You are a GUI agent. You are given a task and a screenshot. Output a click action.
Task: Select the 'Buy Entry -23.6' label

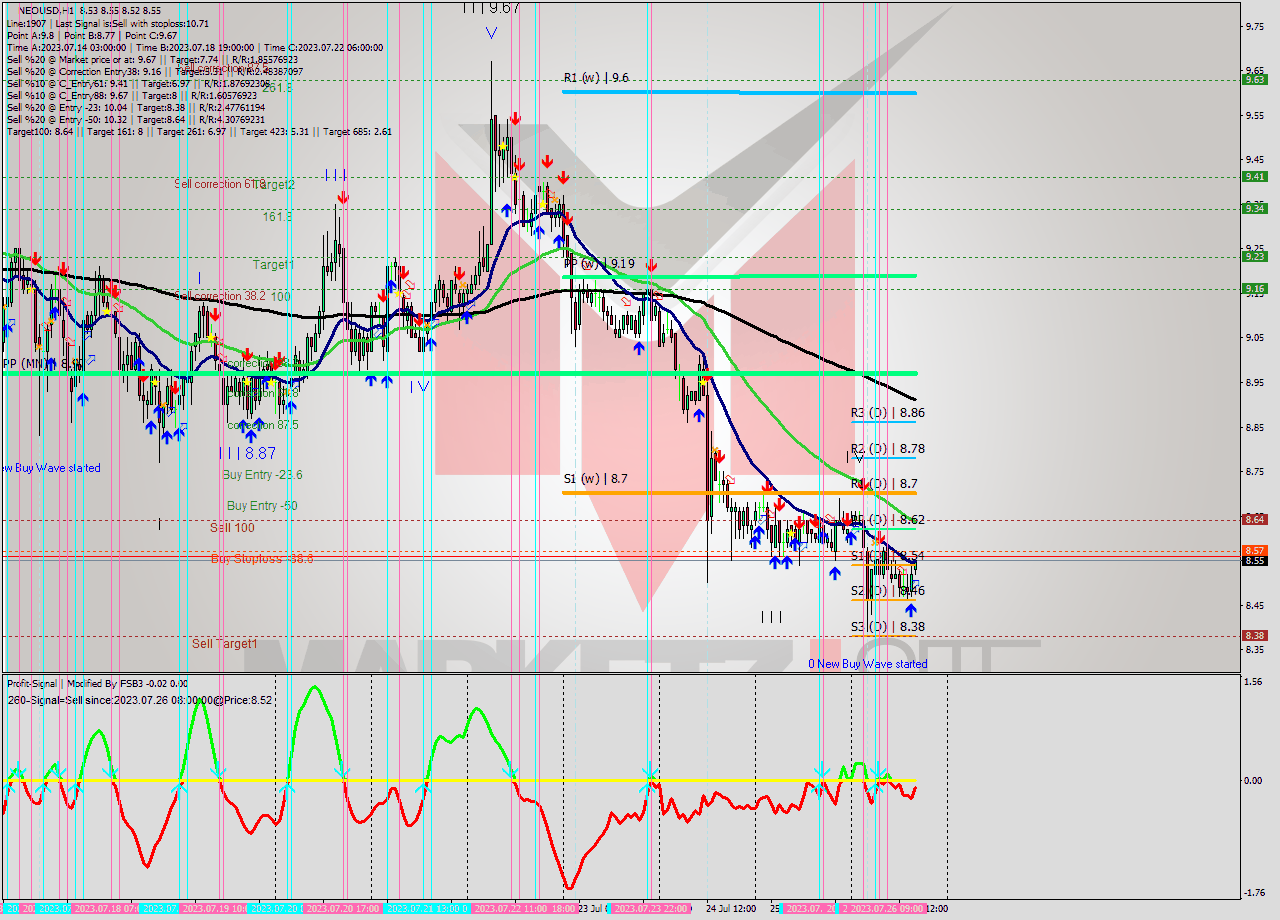(262, 475)
